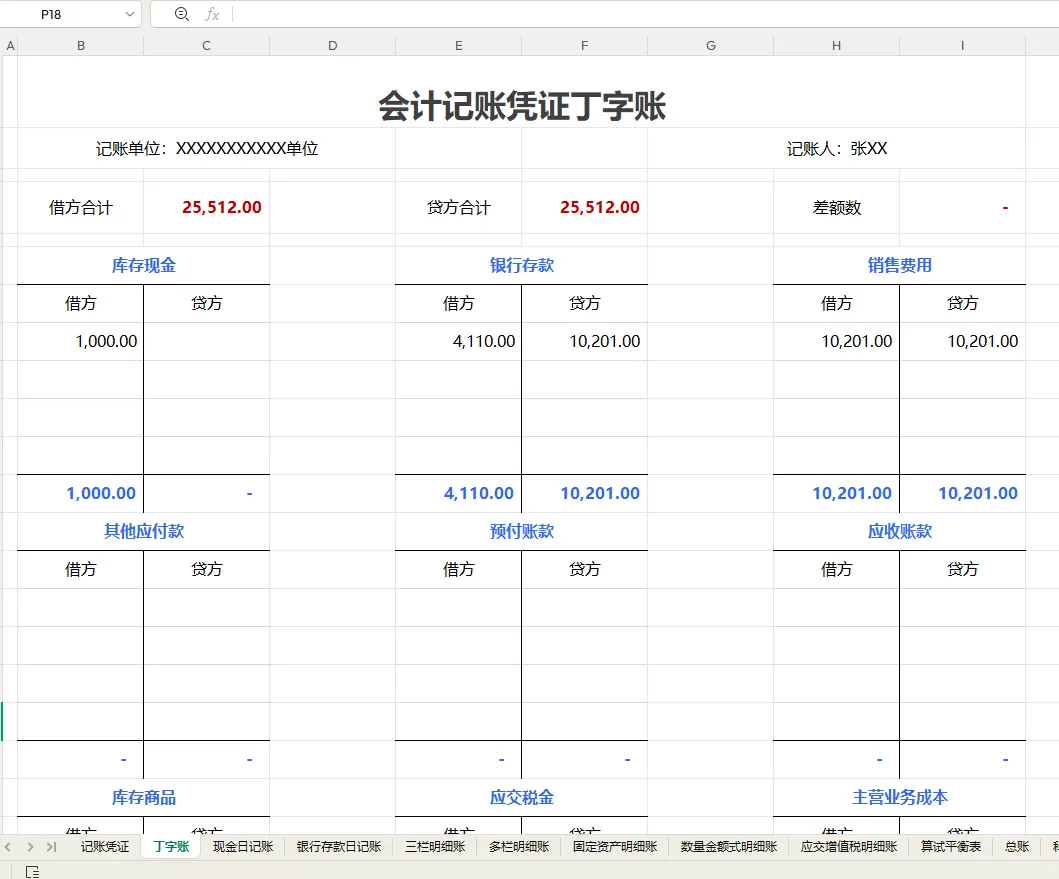Select column D header
The width and height of the screenshot is (1059, 879).
click(x=332, y=46)
